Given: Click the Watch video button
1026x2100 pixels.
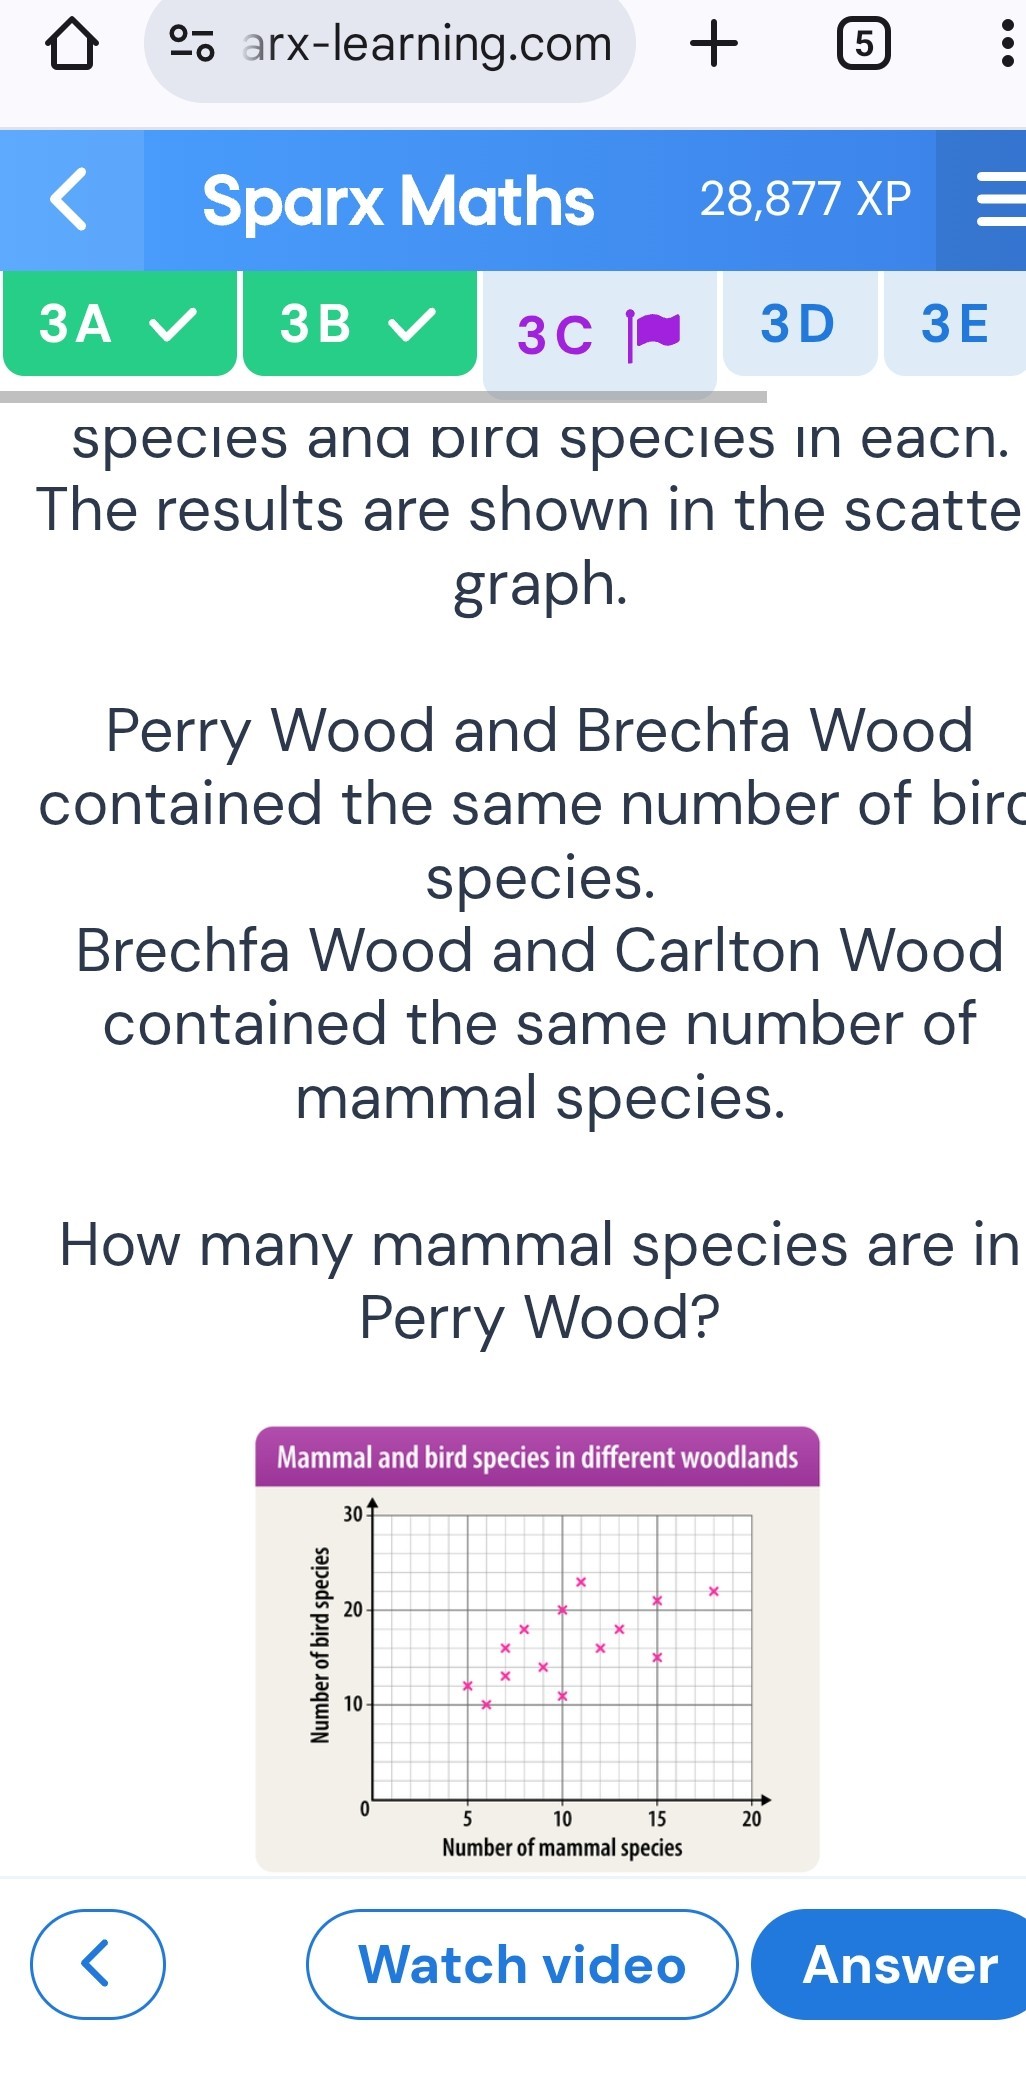Looking at the screenshot, I should point(522,1964).
